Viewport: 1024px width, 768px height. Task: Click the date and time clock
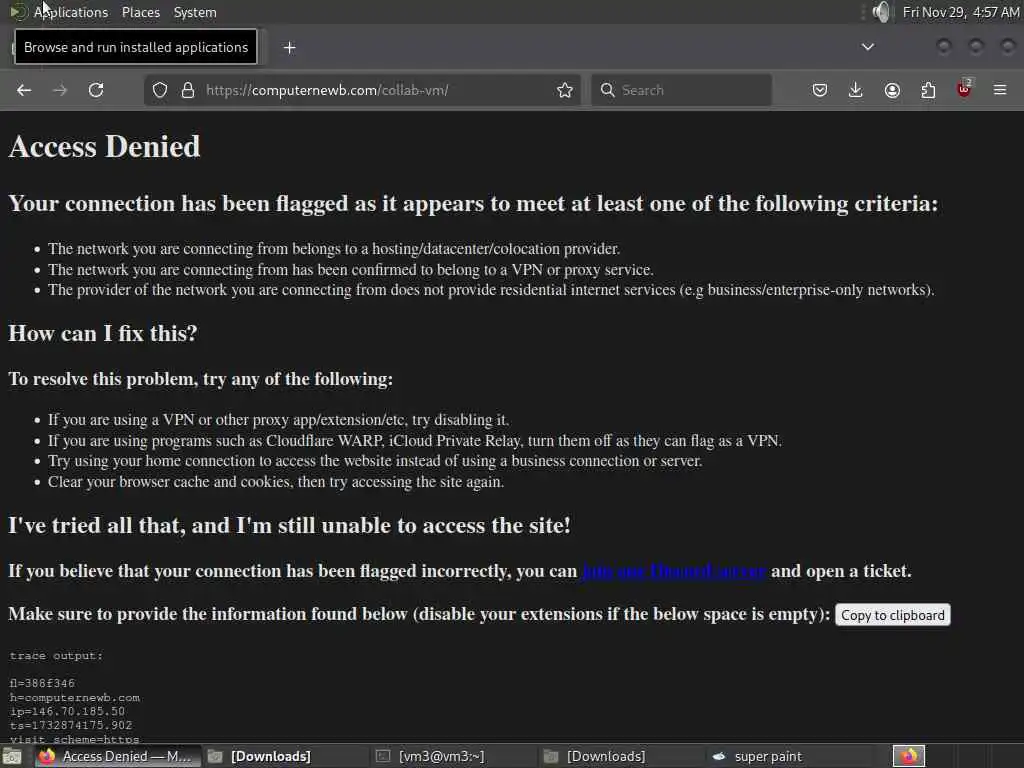click(x=961, y=12)
